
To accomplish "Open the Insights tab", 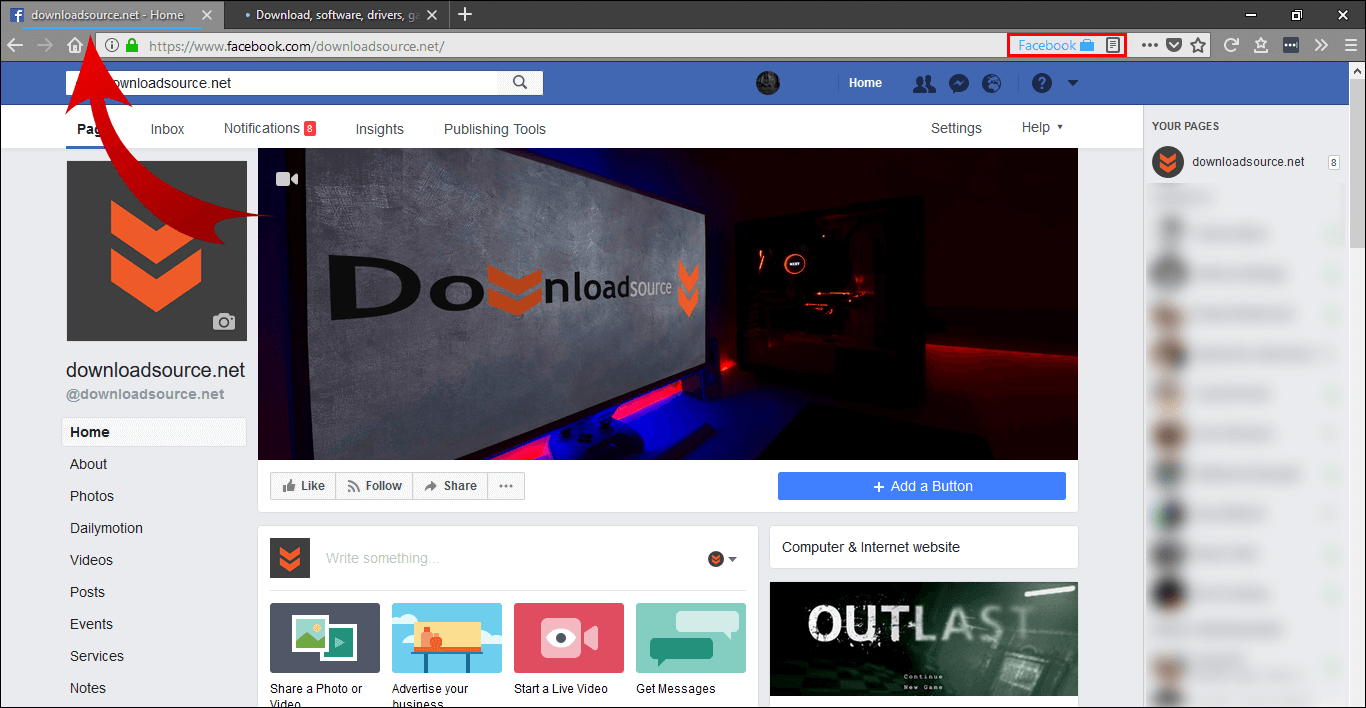I will pos(379,129).
